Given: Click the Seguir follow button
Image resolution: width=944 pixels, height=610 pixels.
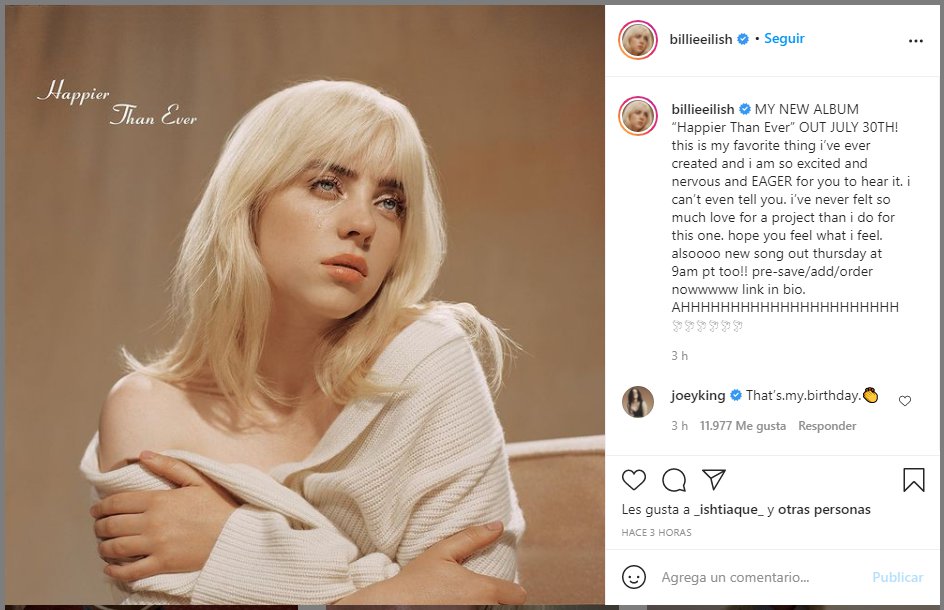Looking at the screenshot, I should tap(784, 39).
